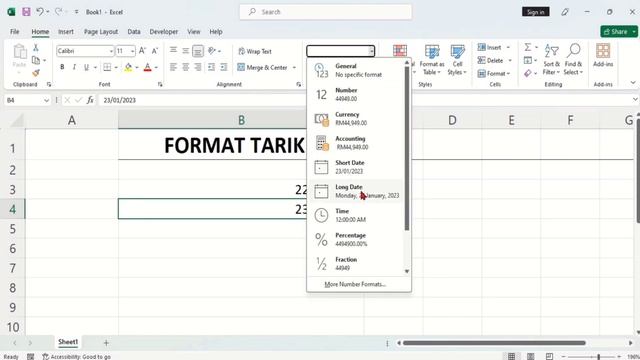Click the Format Painter brush icon

(36, 73)
